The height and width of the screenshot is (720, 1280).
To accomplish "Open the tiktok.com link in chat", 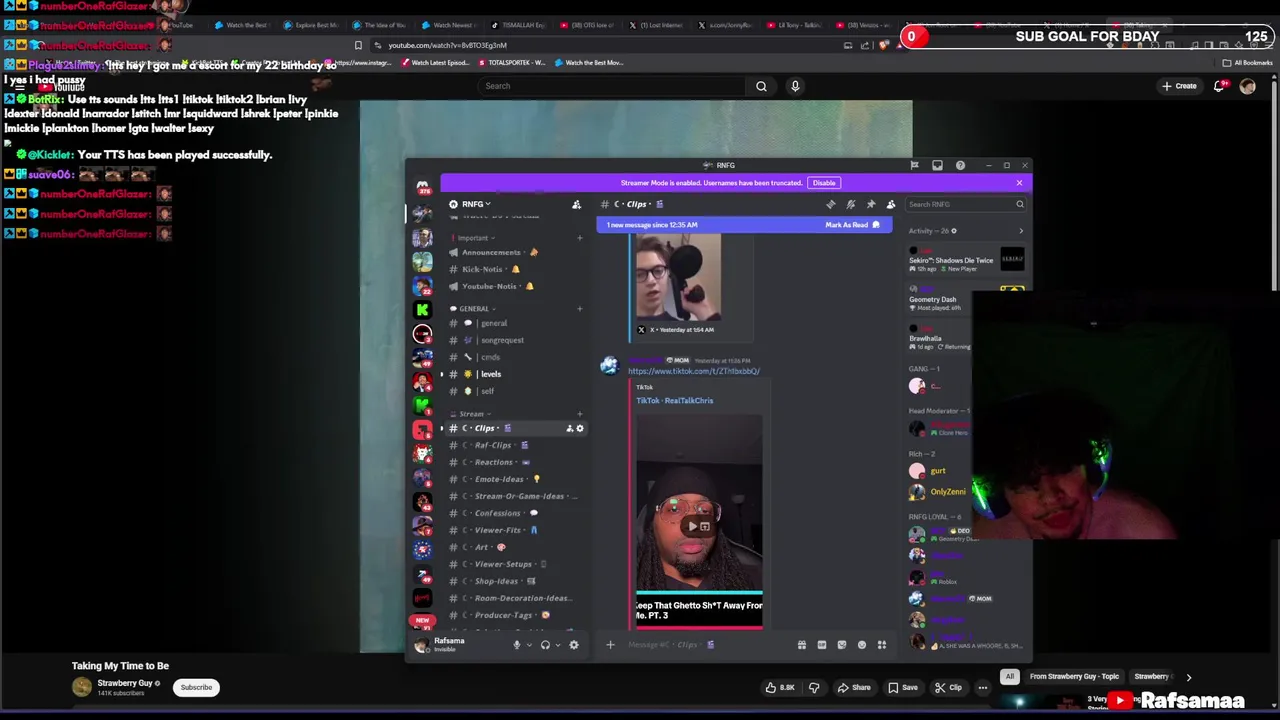I will pyautogui.click(x=694, y=371).
